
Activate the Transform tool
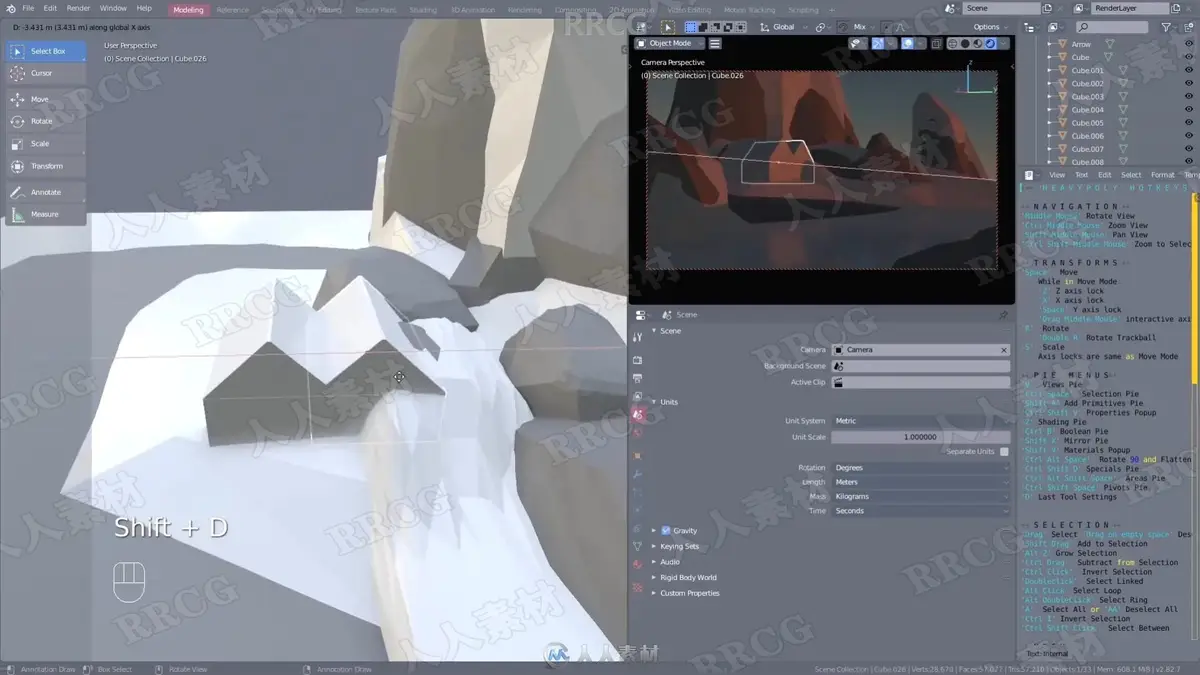(x=46, y=166)
